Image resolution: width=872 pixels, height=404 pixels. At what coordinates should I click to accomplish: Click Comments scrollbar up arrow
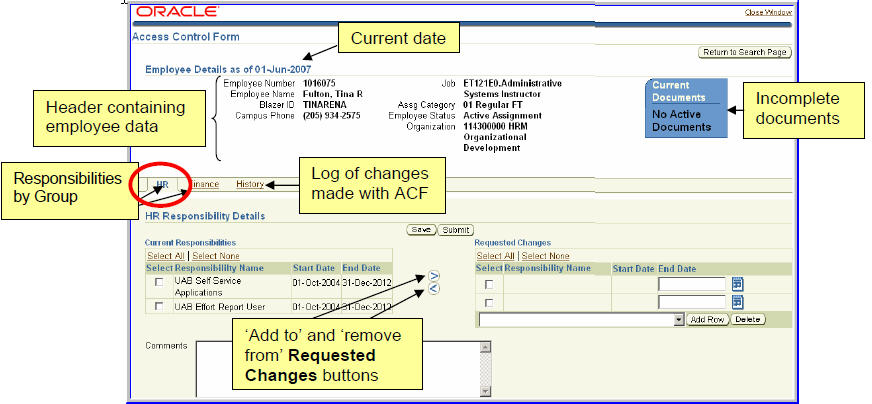[485, 347]
